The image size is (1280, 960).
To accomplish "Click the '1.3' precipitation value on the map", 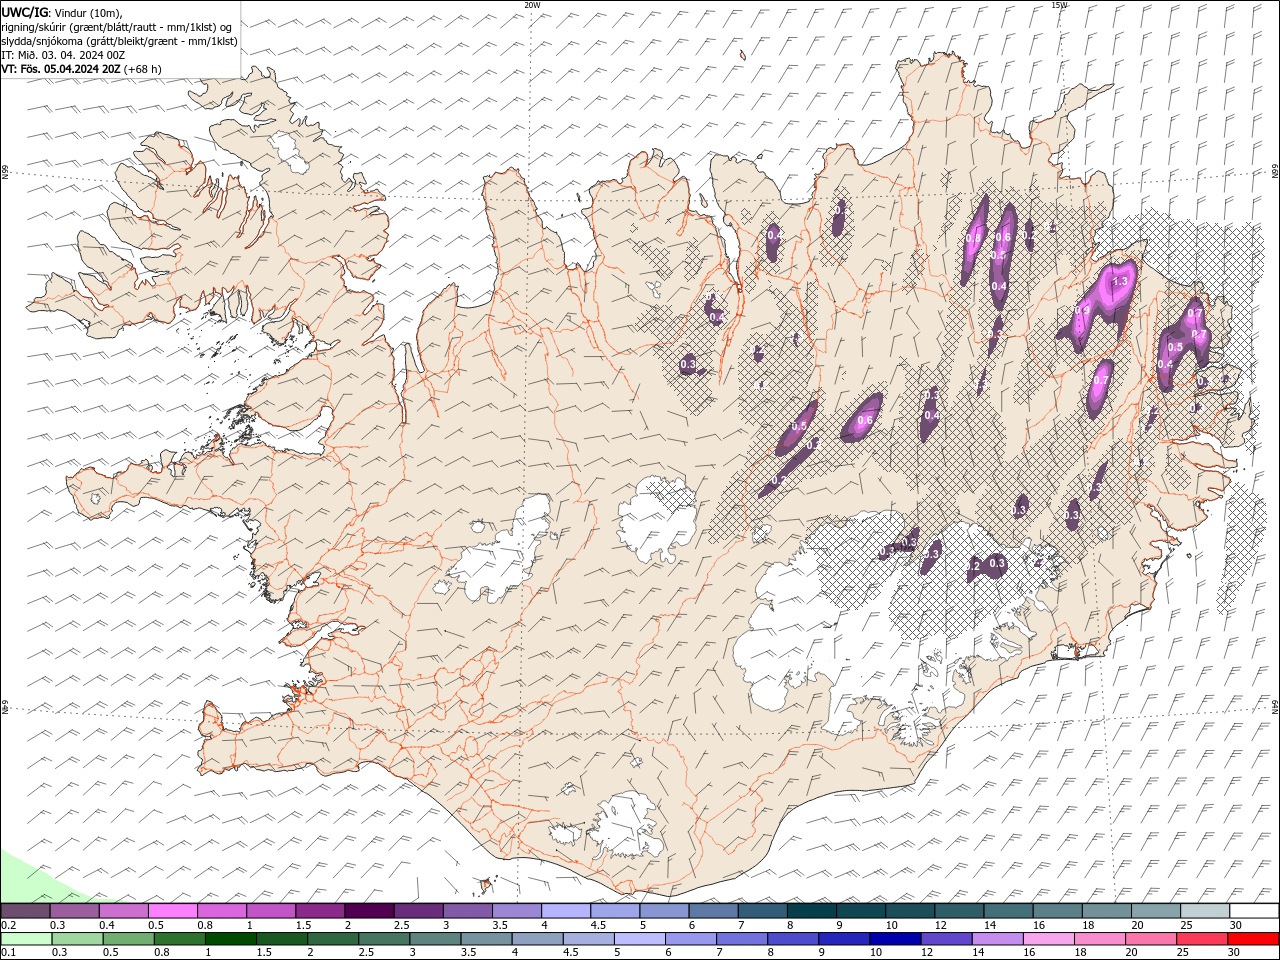I will 1120,283.
